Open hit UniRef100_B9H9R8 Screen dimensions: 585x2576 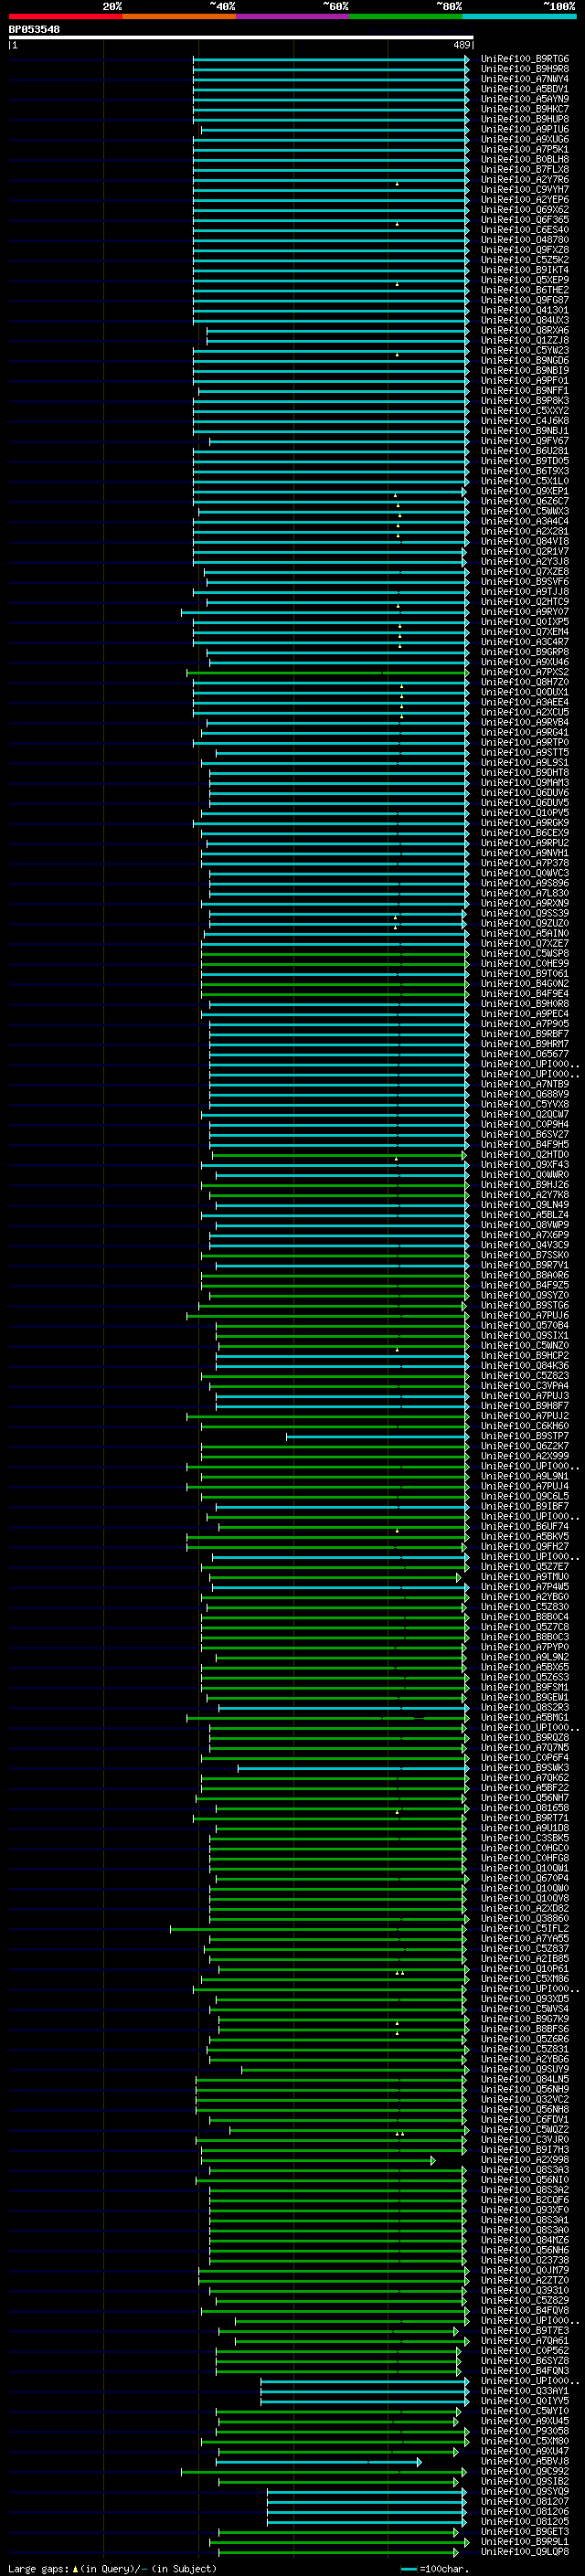click(x=525, y=69)
